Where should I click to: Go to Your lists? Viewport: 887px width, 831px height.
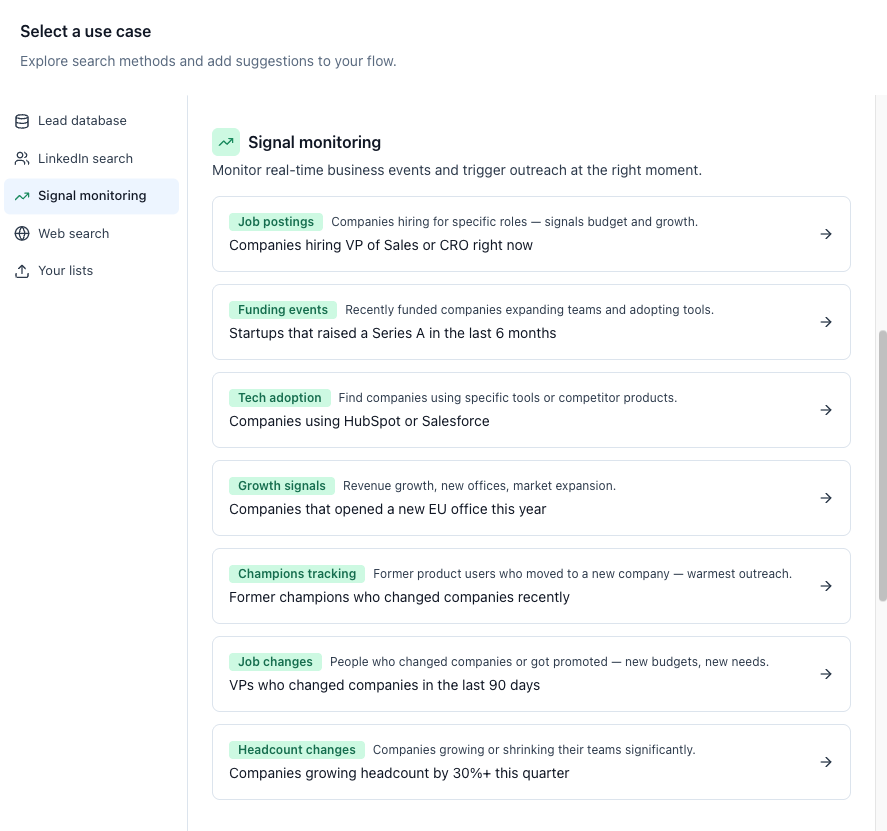[91, 271]
